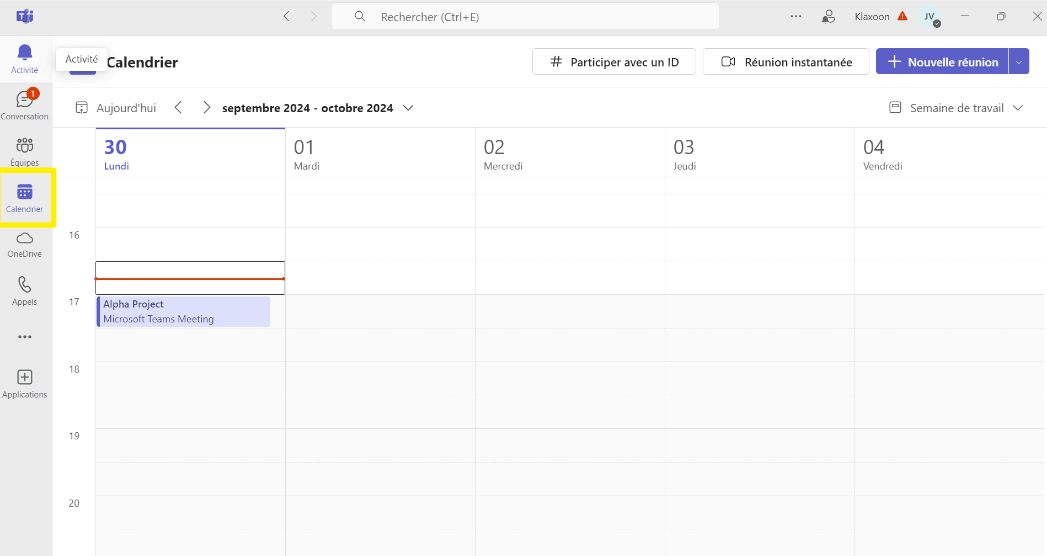
Task: Open OneDrive from the sidebar
Action: [x=25, y=243]
